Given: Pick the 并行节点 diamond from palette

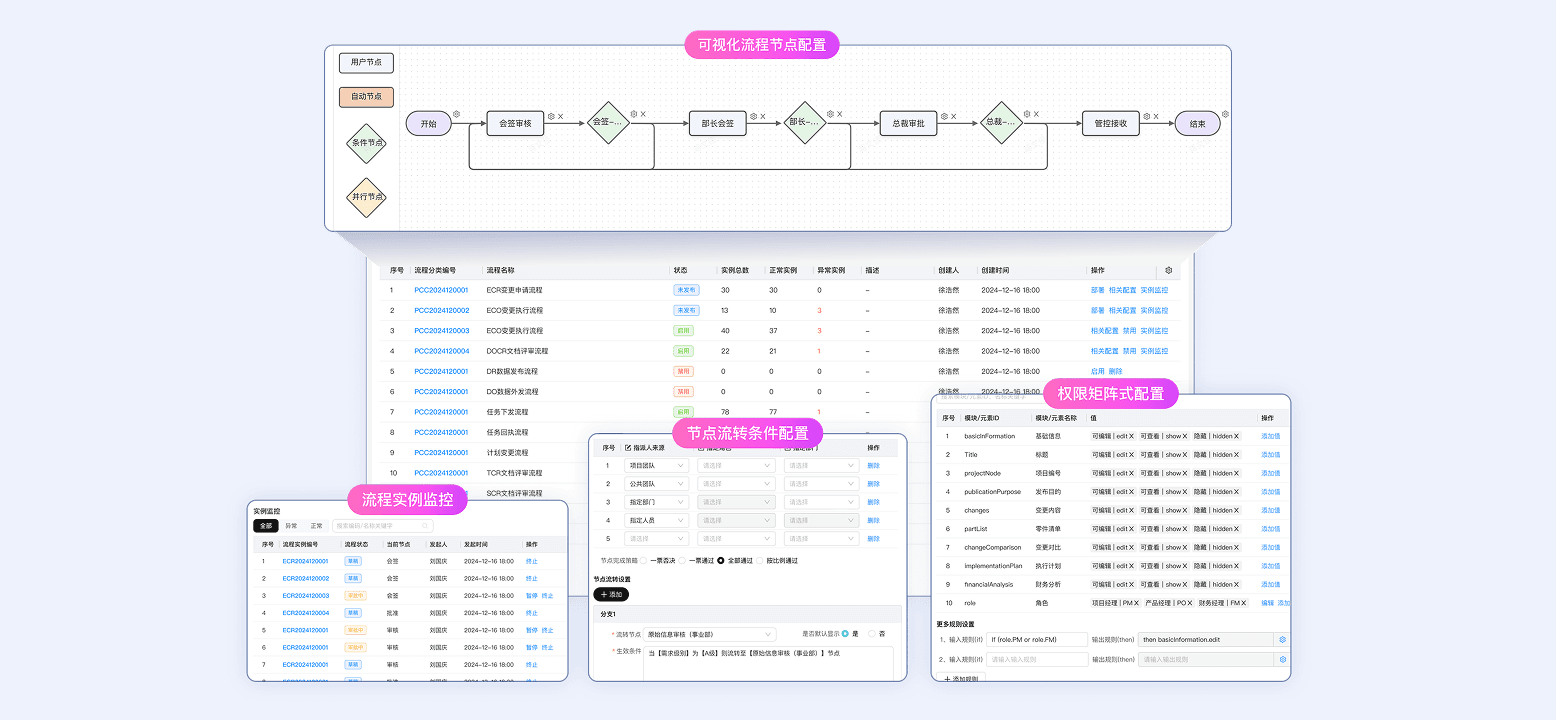Looking at the screenshot, I should [366, 197].
